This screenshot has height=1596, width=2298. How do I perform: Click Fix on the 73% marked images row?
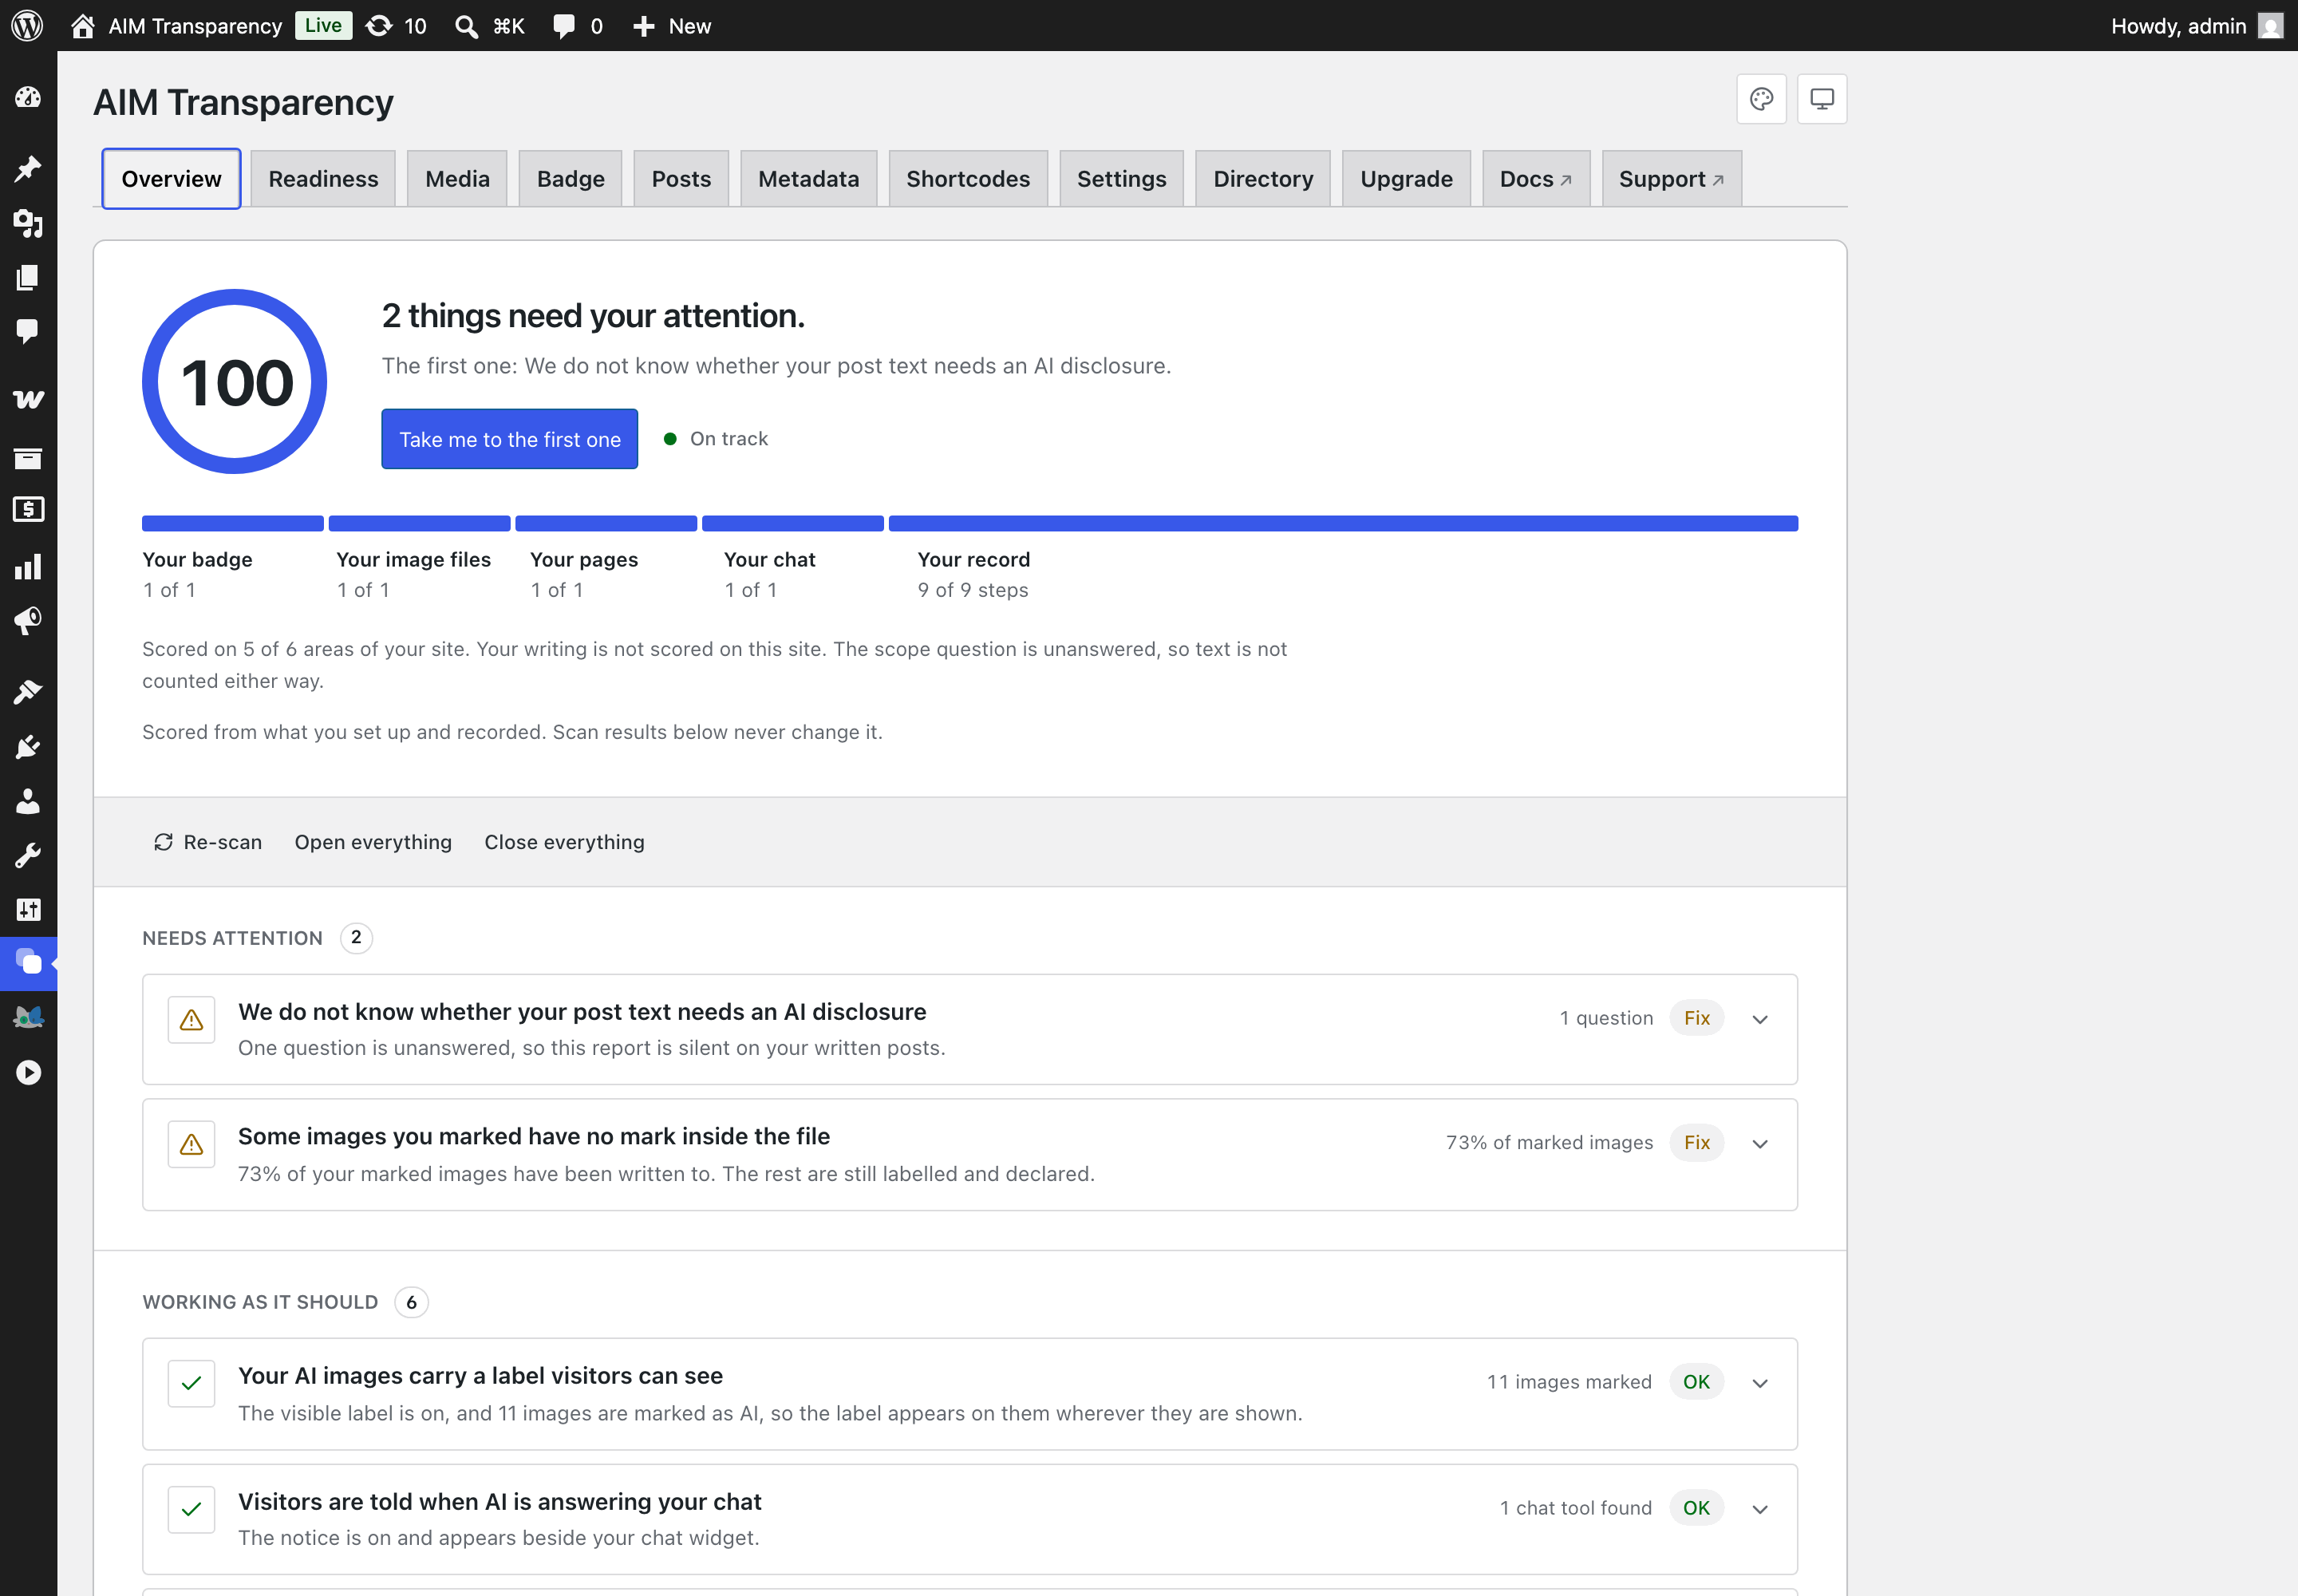(1696, 1143)
